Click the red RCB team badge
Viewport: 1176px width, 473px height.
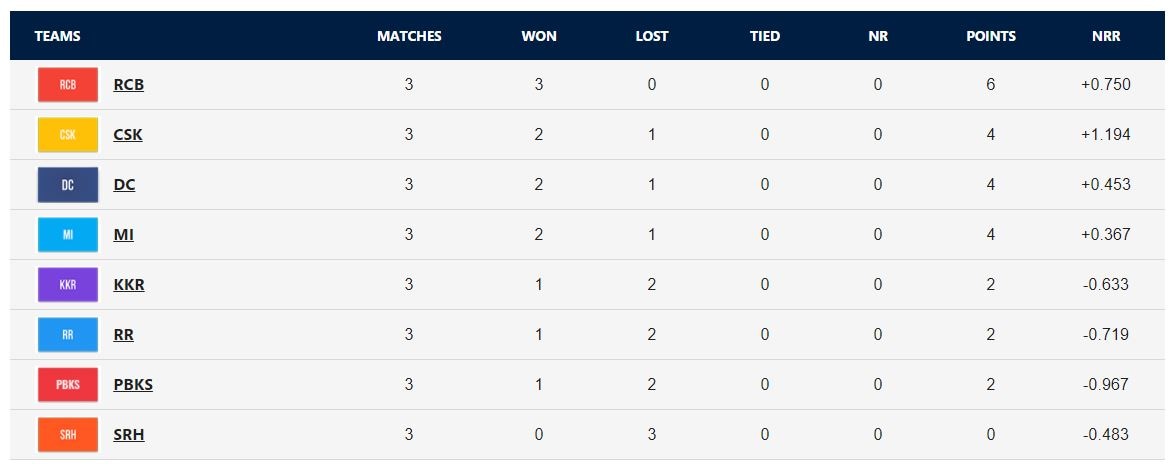[x=68, y=85]
